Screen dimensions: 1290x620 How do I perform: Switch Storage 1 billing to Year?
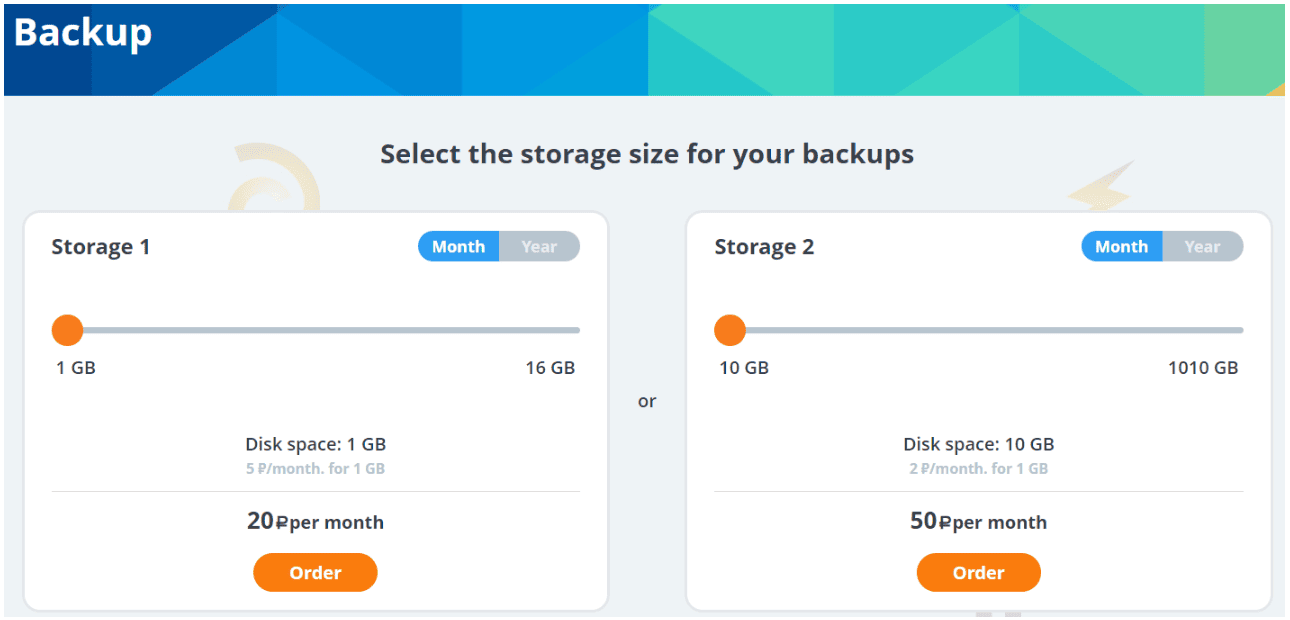(539, 247)
